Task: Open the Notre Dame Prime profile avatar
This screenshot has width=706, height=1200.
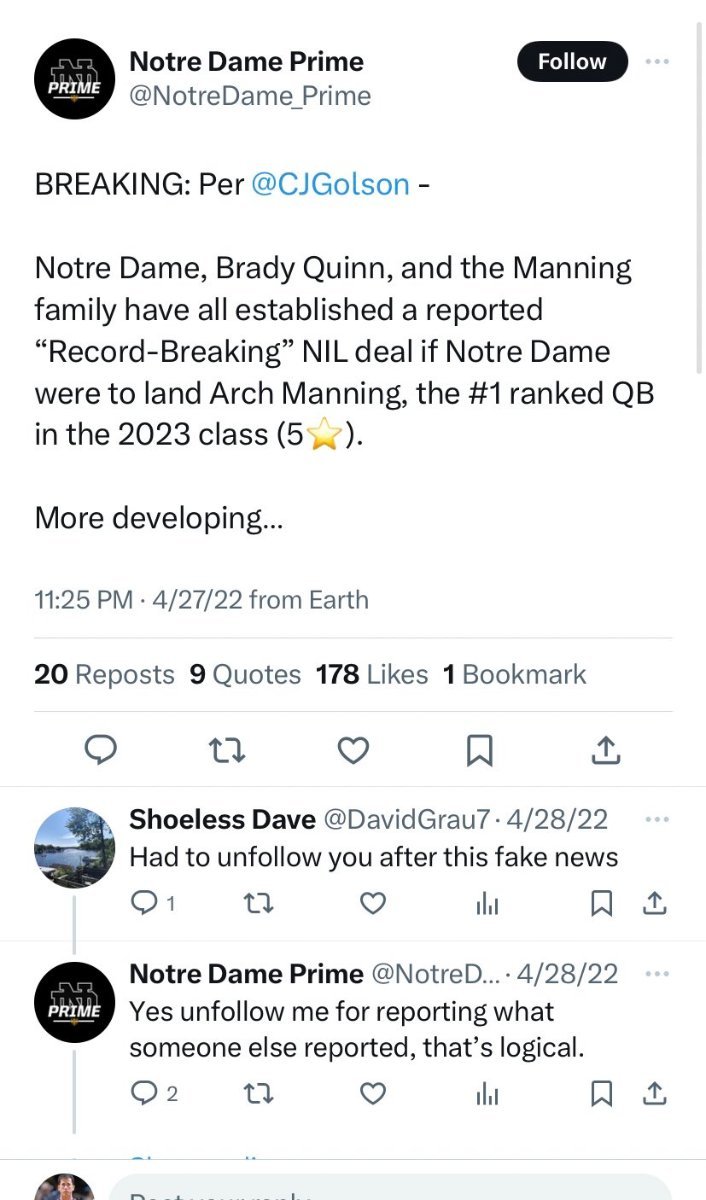Action: click(x=74, y=78)
